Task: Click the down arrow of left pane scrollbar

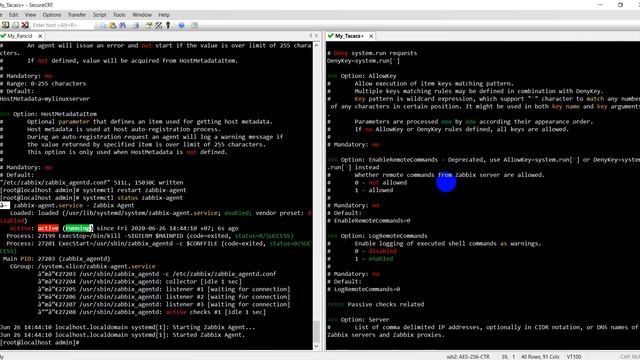Action: pyautogui.click(x=317, y=346)
